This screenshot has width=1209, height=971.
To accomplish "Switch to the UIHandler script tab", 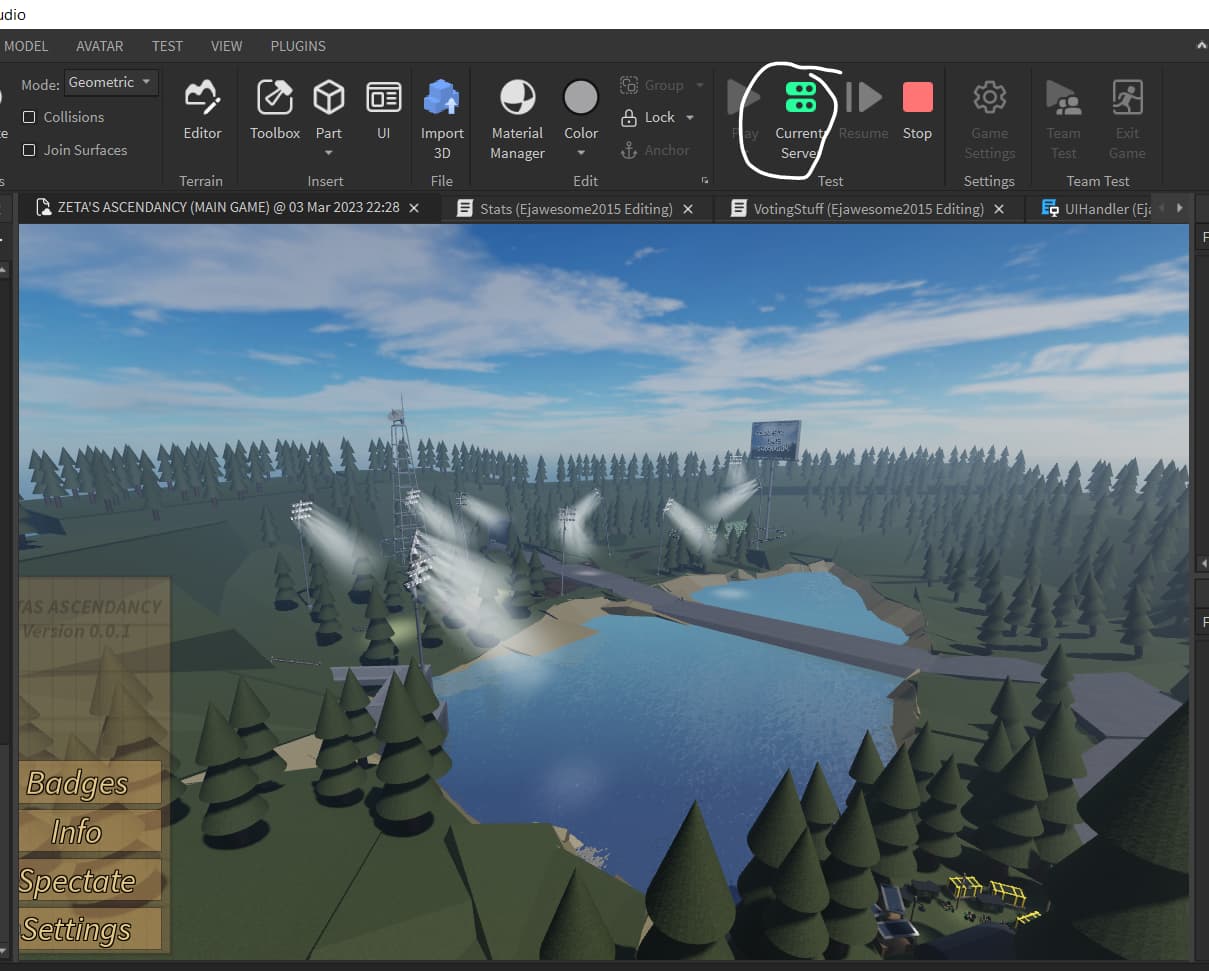I will (x=1097, y=208).
